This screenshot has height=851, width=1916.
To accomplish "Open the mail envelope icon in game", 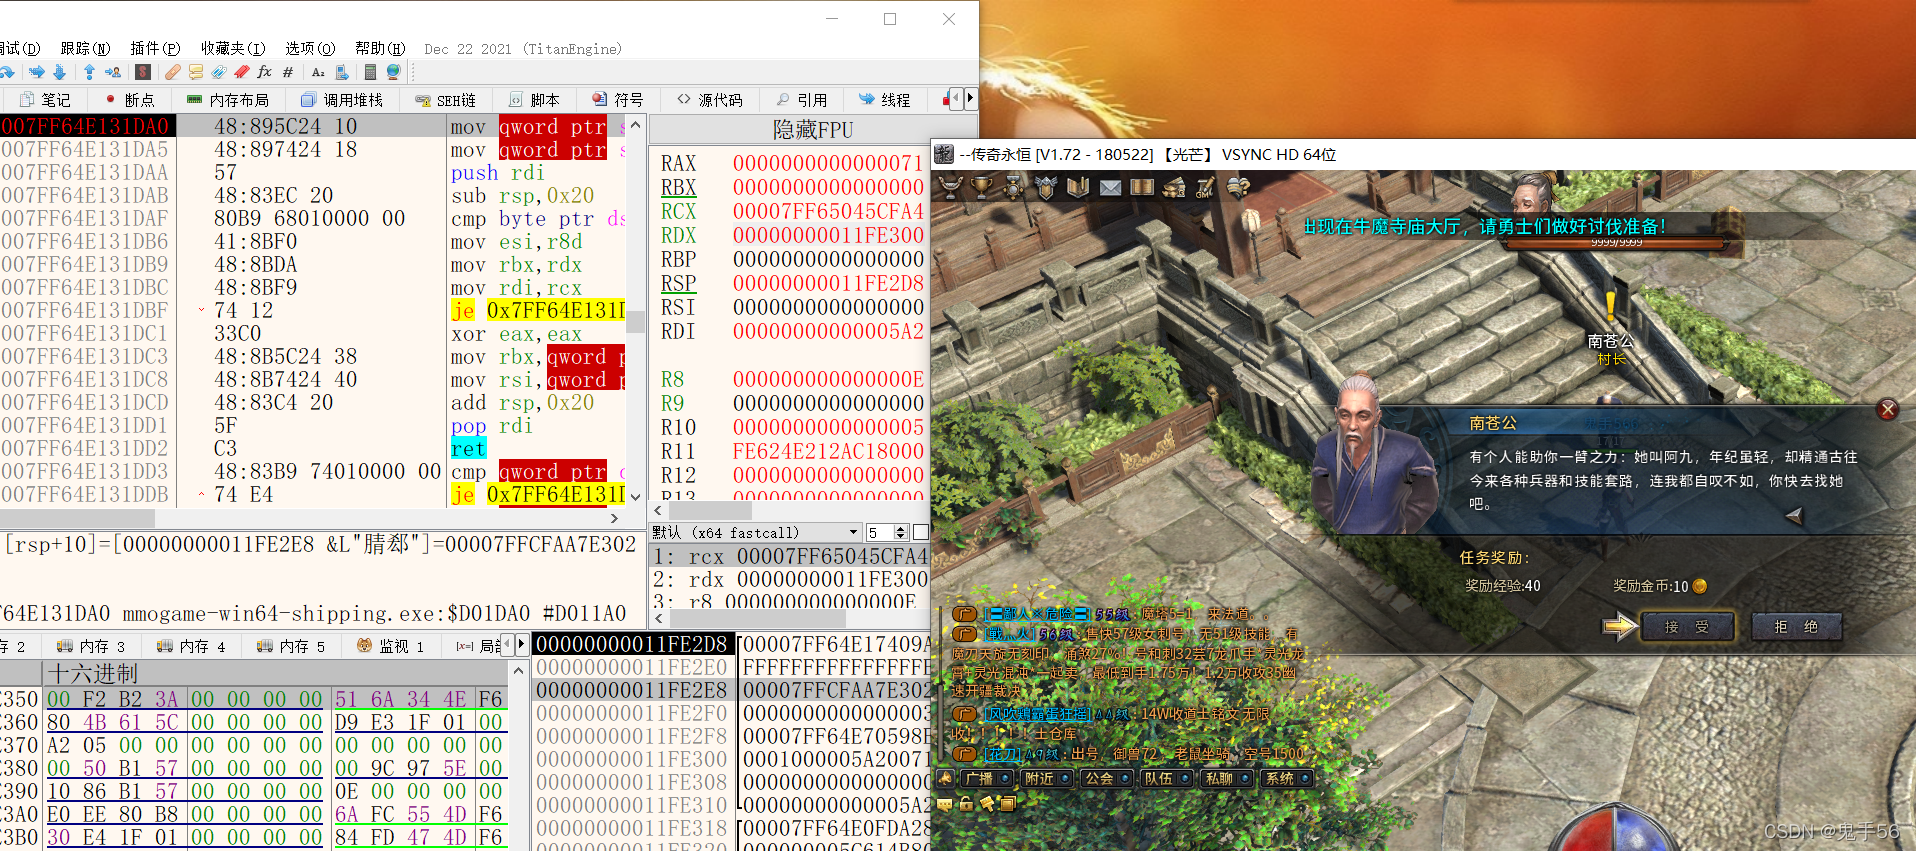I will 1110,187.
